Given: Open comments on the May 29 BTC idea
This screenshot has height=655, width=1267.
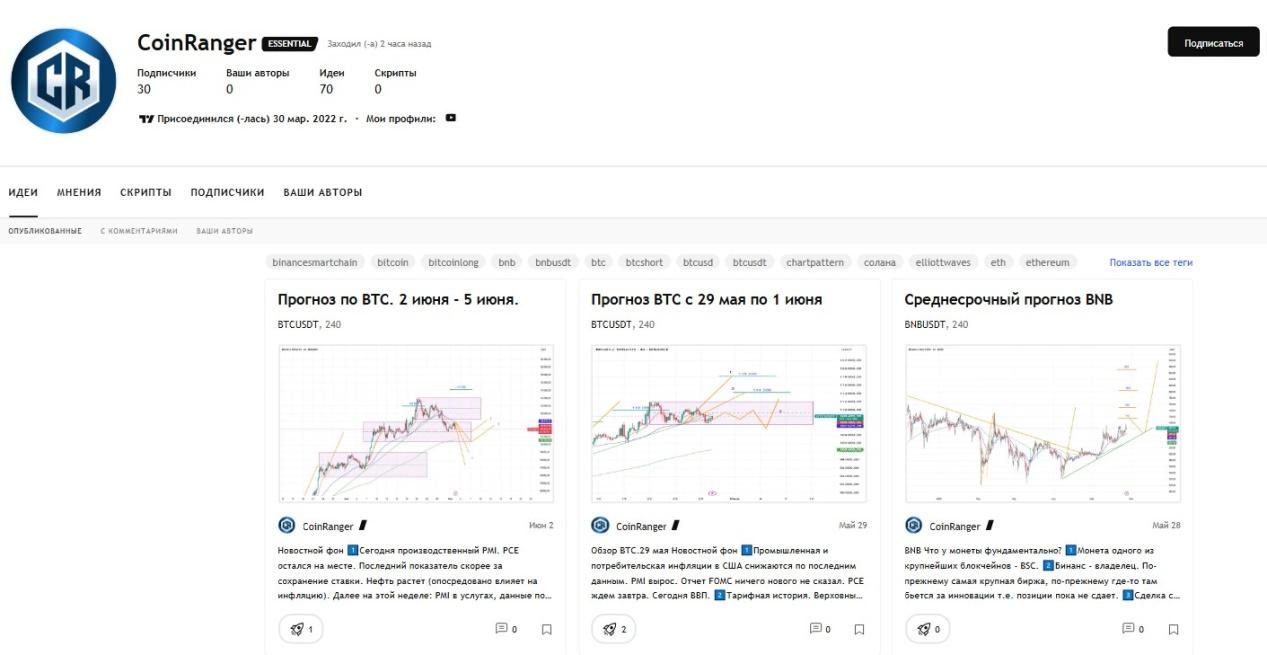Looking at the screenshot, I should point(819,629).
